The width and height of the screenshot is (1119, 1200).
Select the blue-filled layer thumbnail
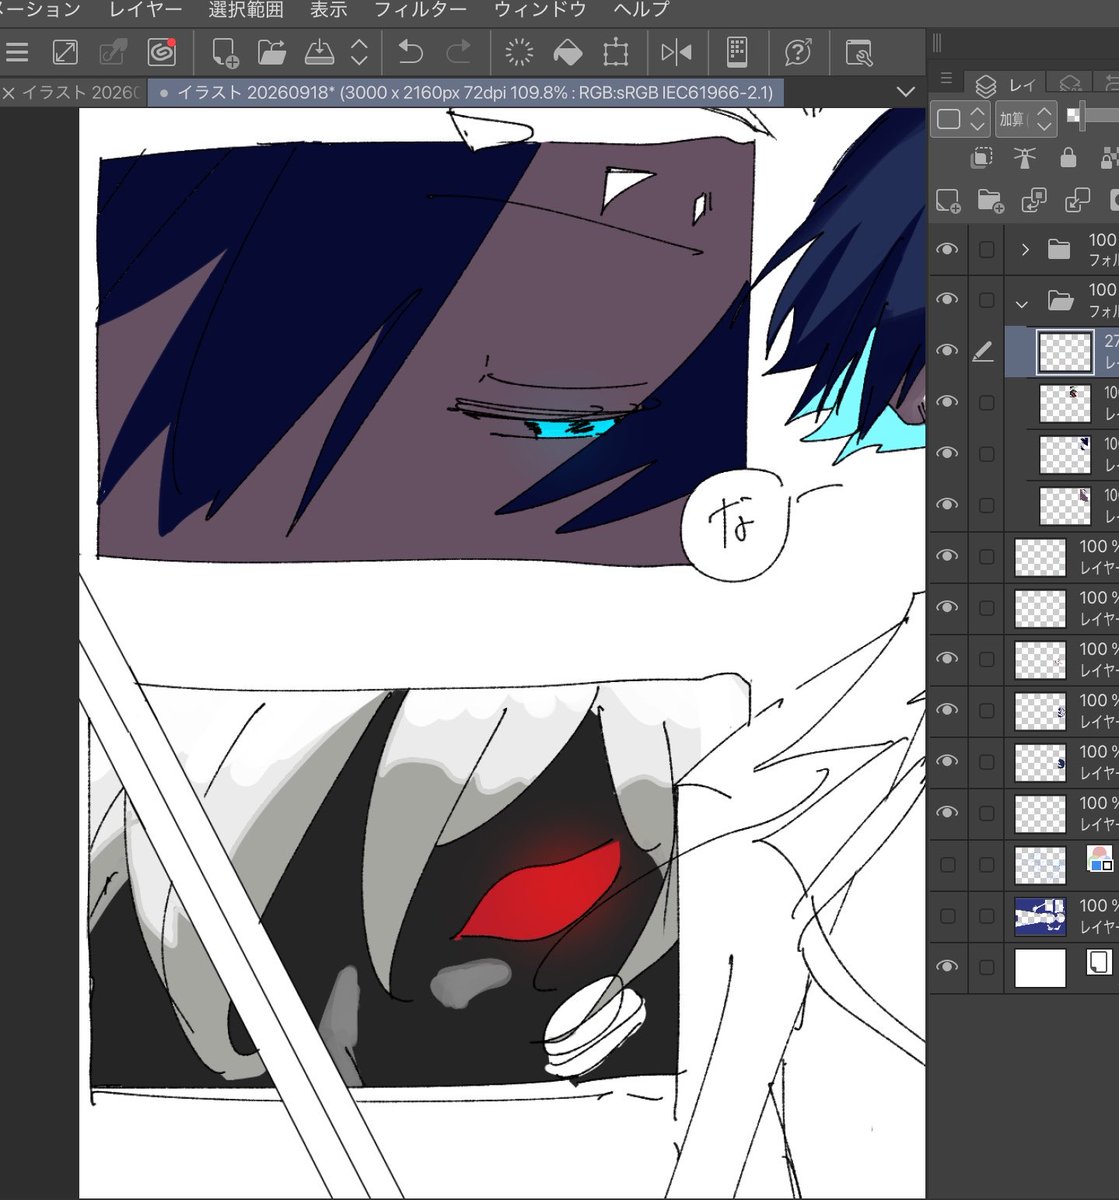[x=1040, y=916]
